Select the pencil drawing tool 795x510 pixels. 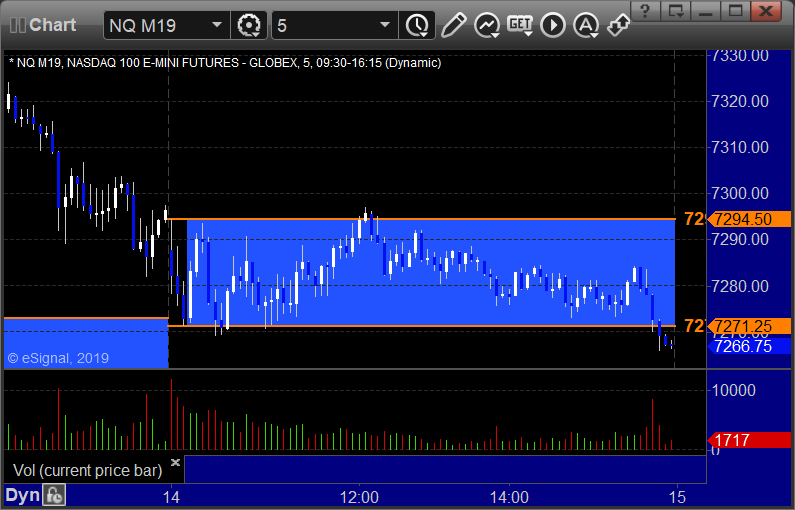[x=453, y=25]
